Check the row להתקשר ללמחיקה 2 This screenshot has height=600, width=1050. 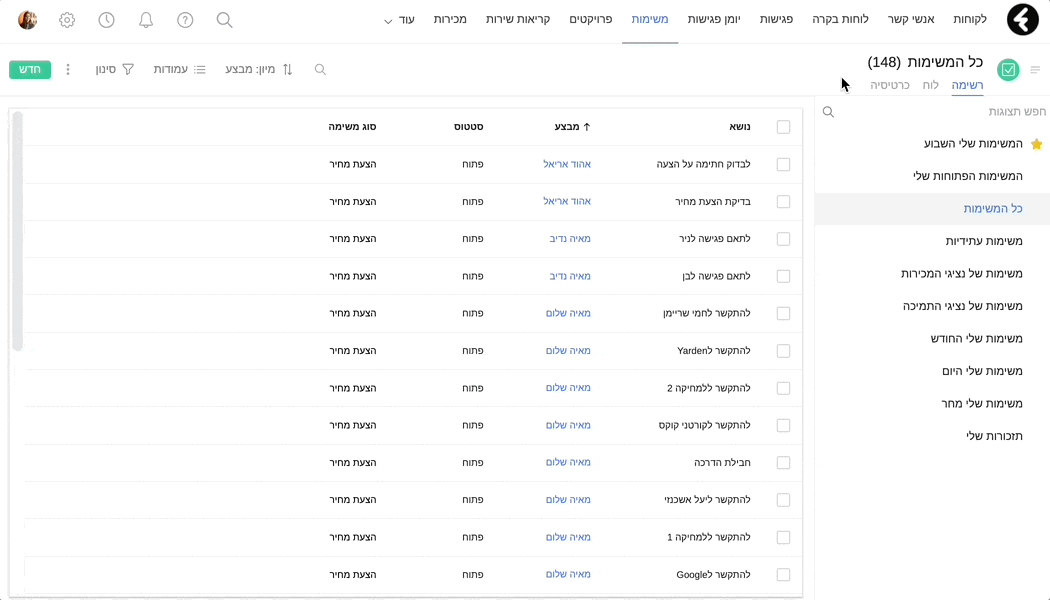783,388
